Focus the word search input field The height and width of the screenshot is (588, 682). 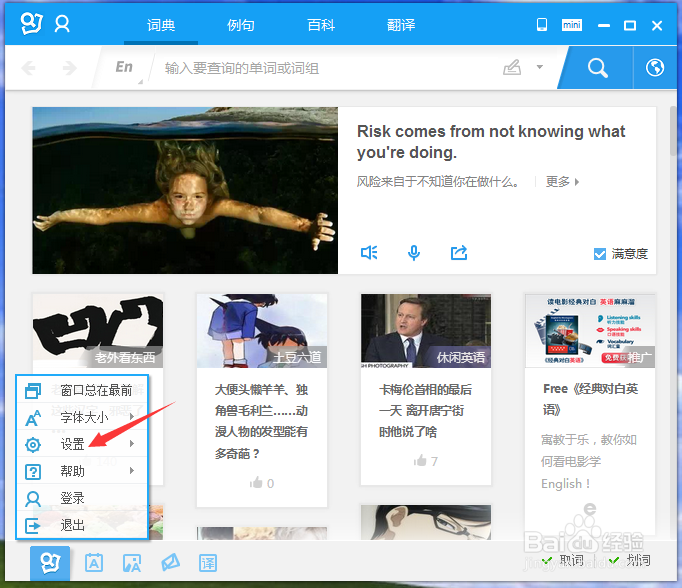tap(322, 68)
